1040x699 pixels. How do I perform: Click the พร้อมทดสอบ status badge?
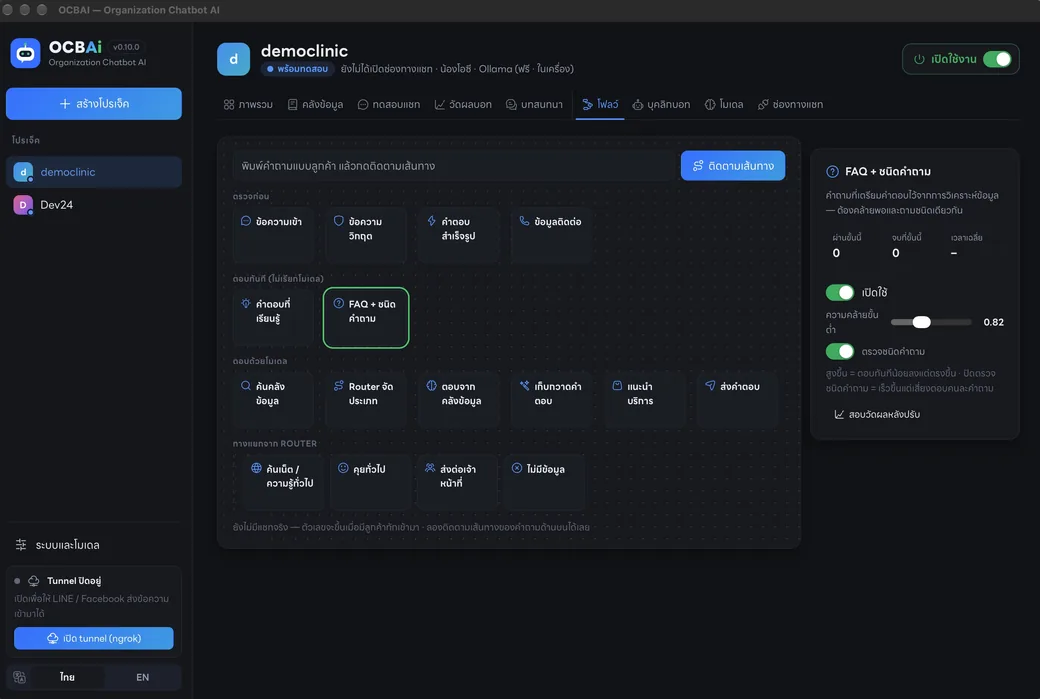click(298, 69)
